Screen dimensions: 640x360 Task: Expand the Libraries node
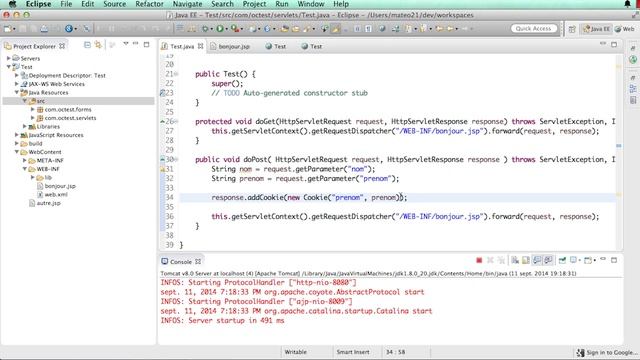click(x=24, y=127)
